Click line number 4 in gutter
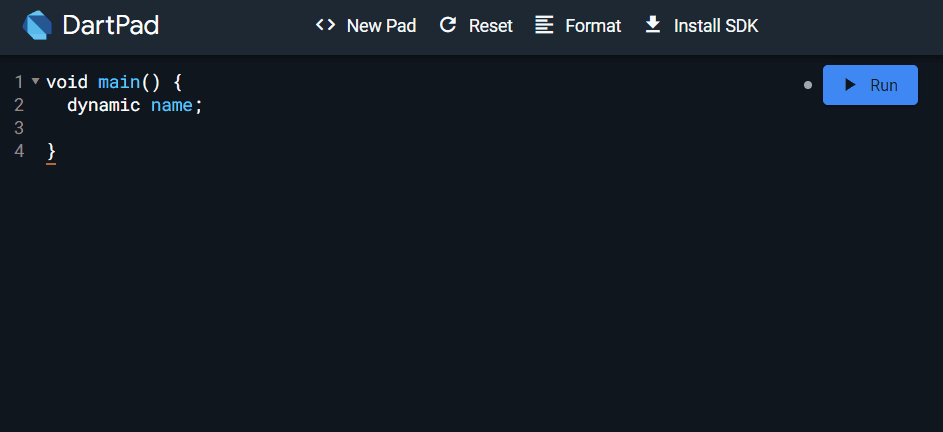Viewport: 943px width, 432px height. tap(19, 151)
